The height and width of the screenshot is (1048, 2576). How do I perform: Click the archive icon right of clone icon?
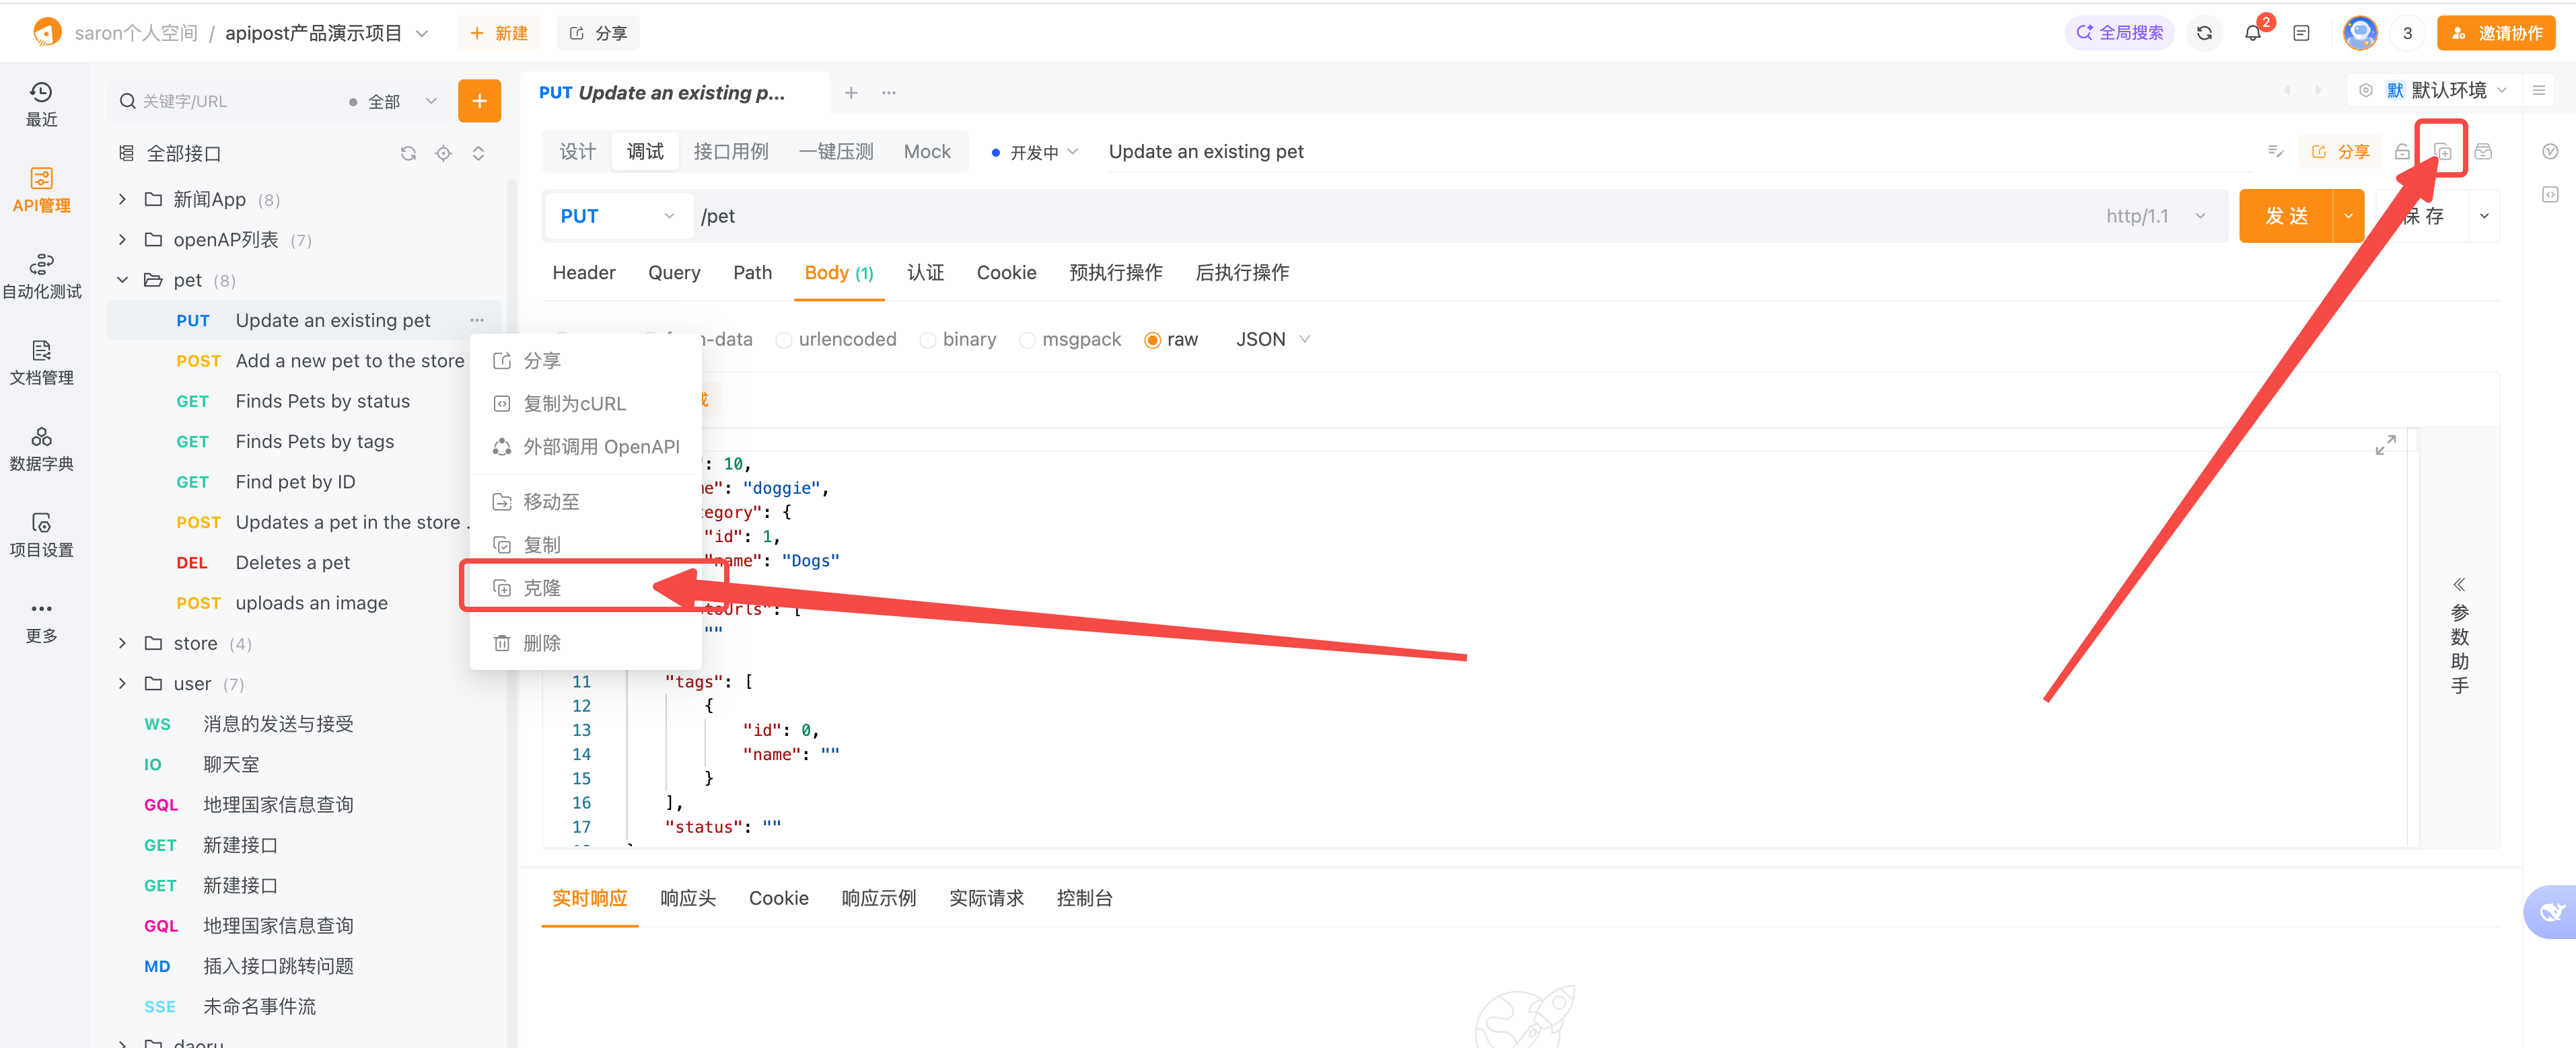coord(2483,151)
